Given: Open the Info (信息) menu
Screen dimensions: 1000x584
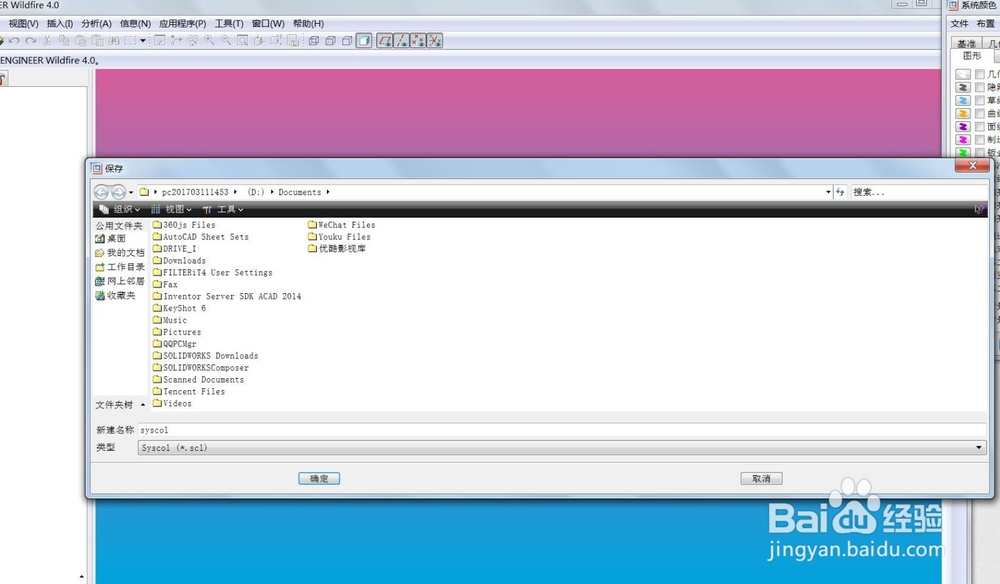Looking at the screenshot, I should [135, 24].
